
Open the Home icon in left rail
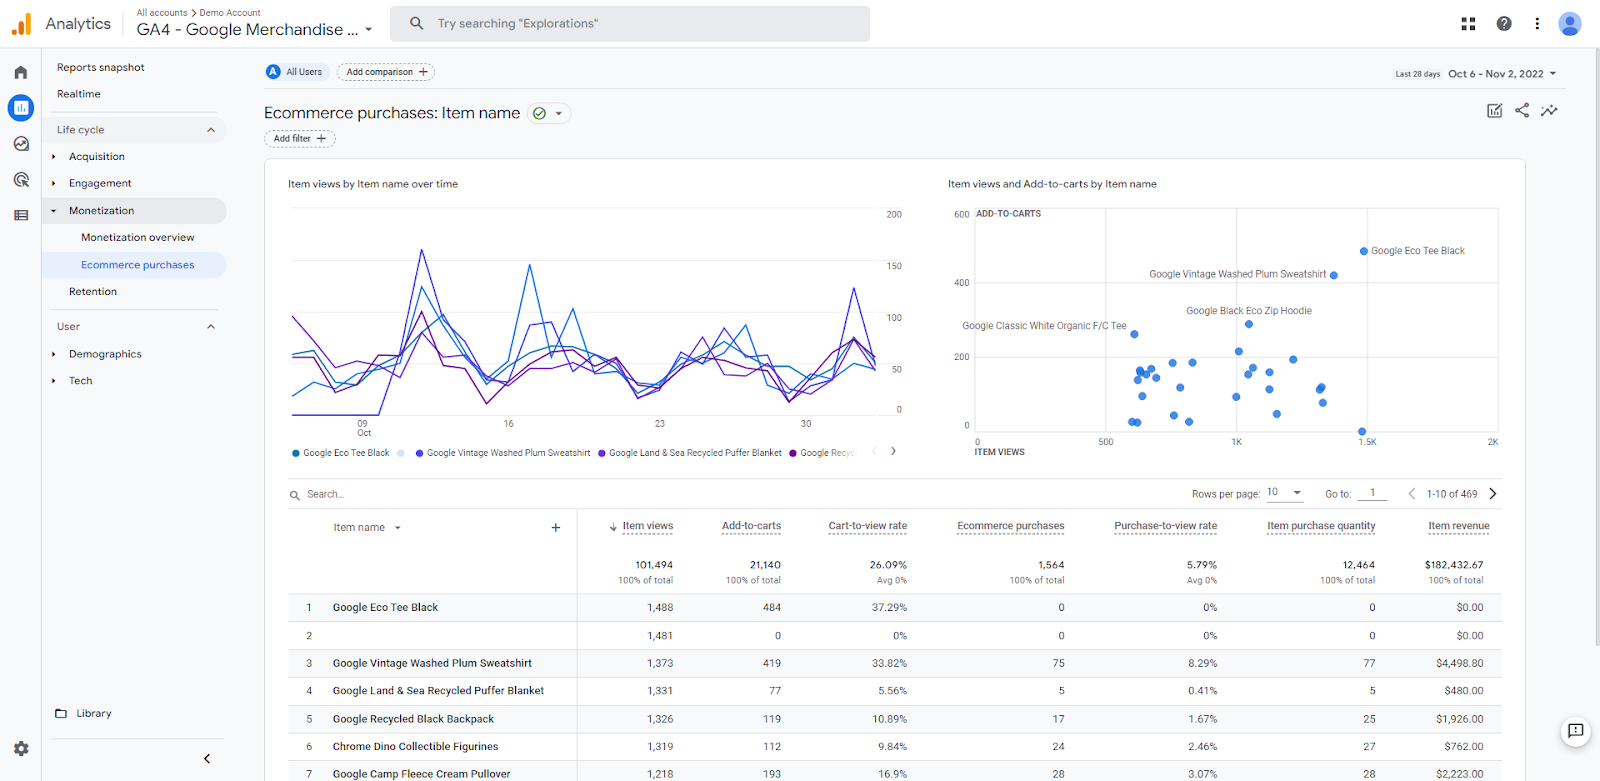[x=21, y=72]
